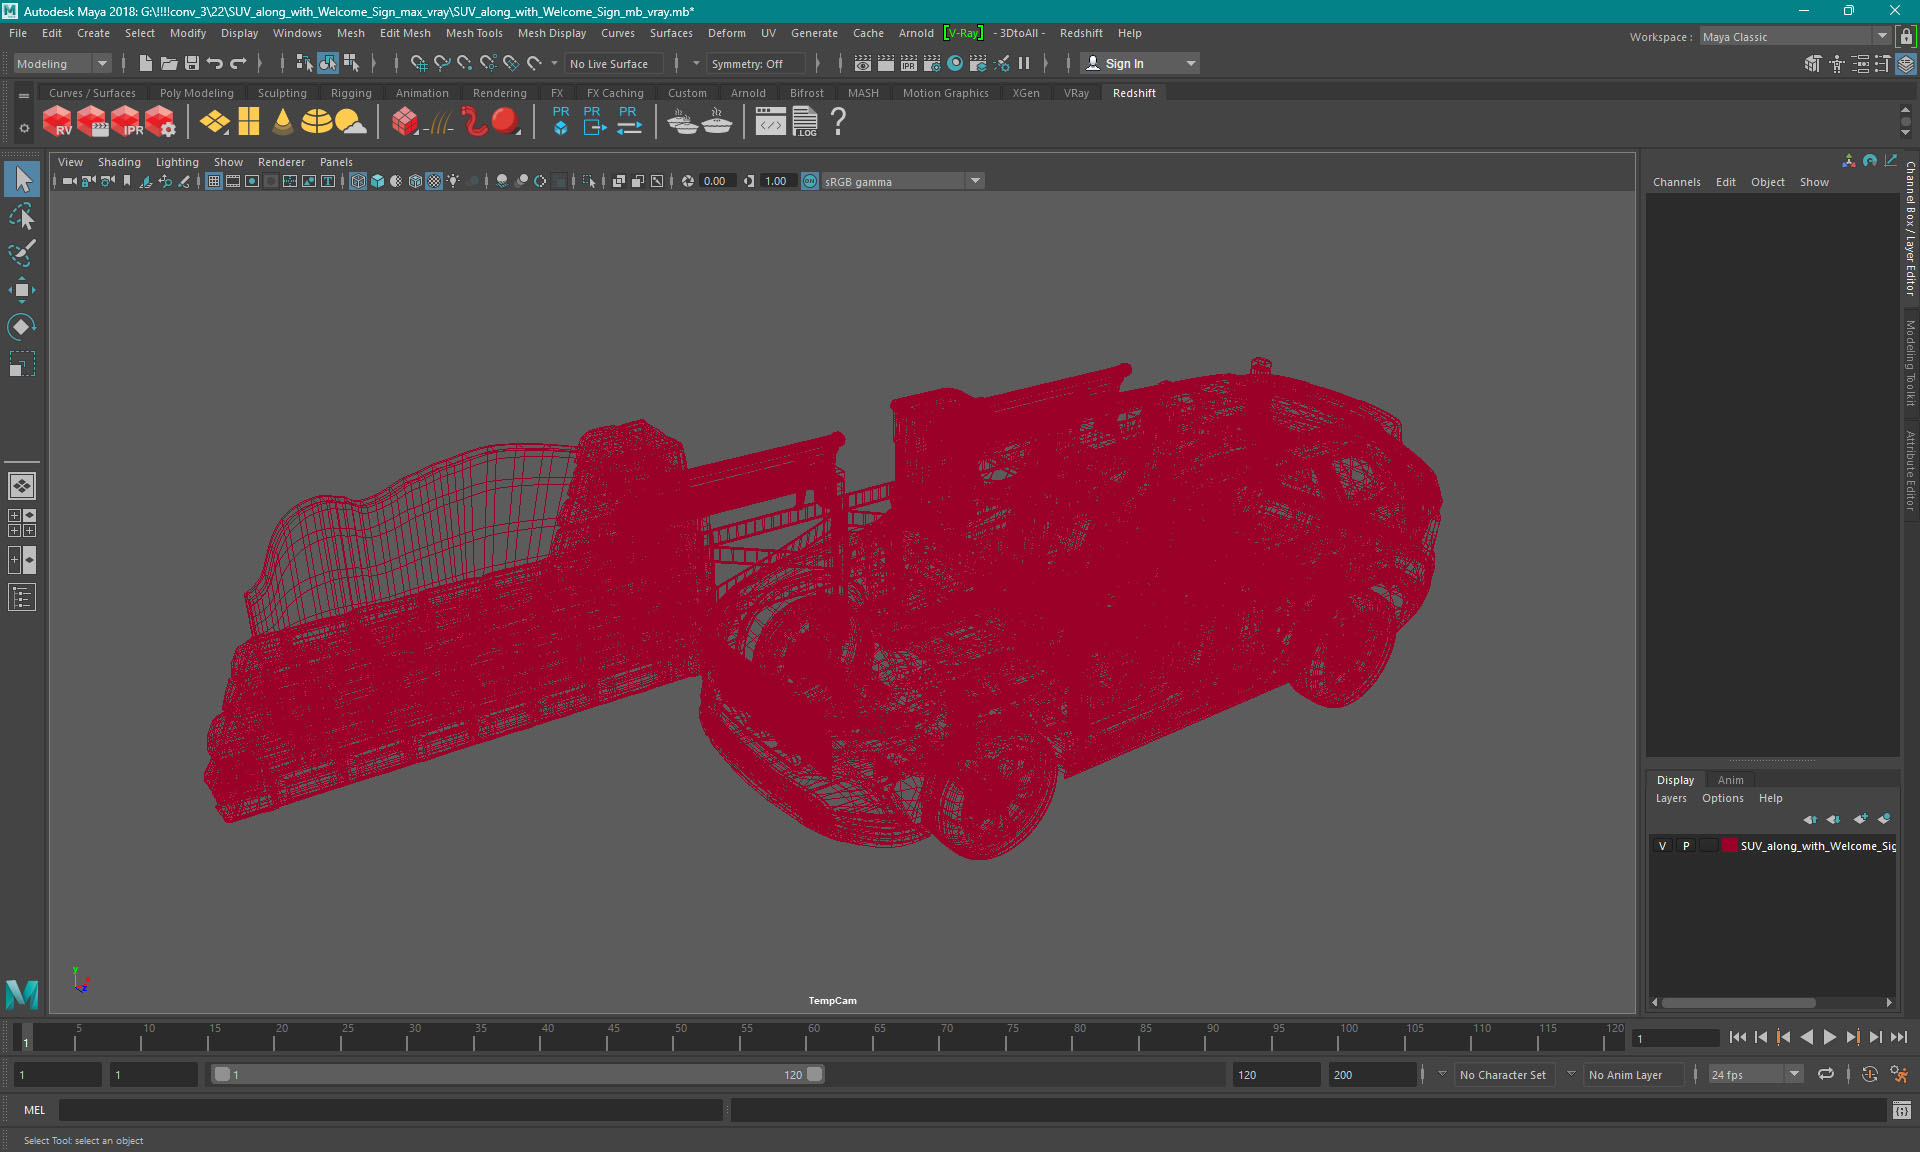
Task: Open Redshift render settings shelf icon
Action: (160, 122)
